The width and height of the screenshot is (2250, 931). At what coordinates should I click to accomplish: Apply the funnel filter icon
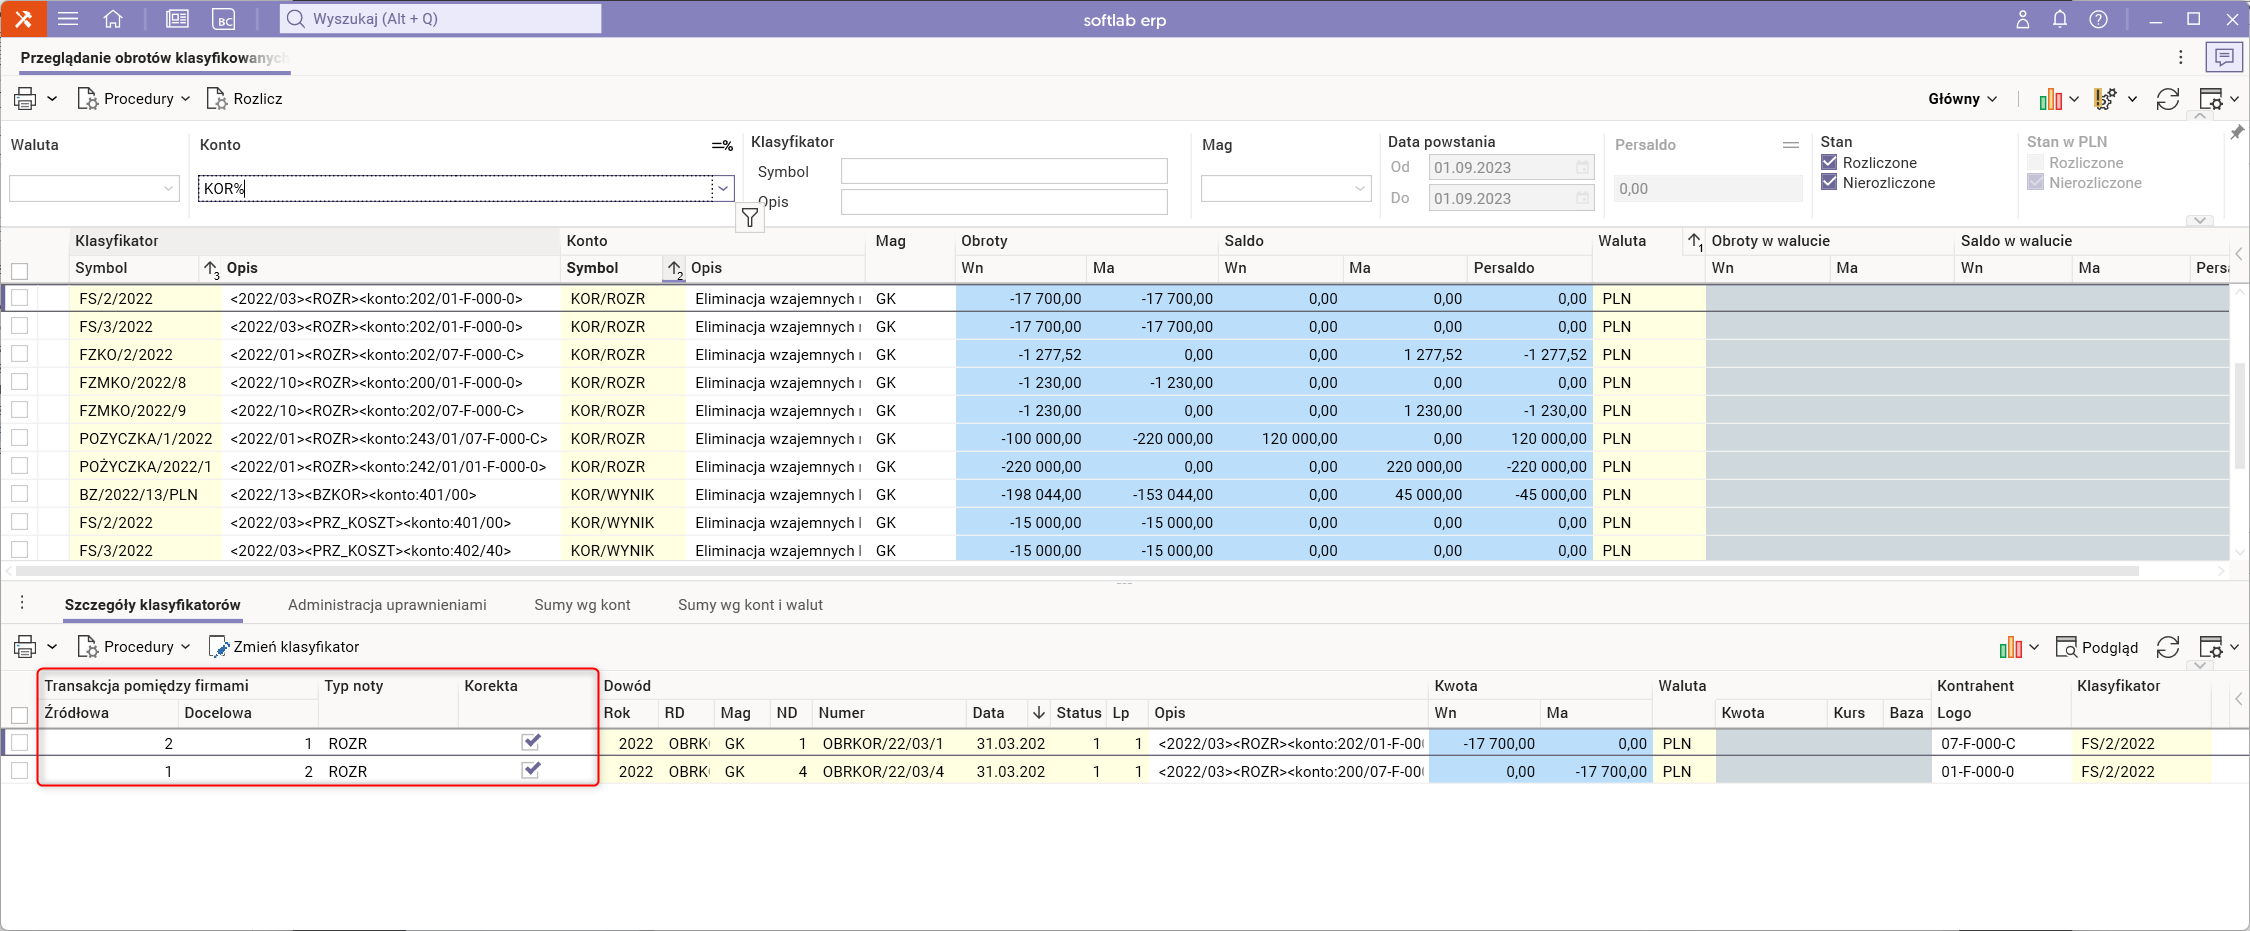[x=750, y=218]
